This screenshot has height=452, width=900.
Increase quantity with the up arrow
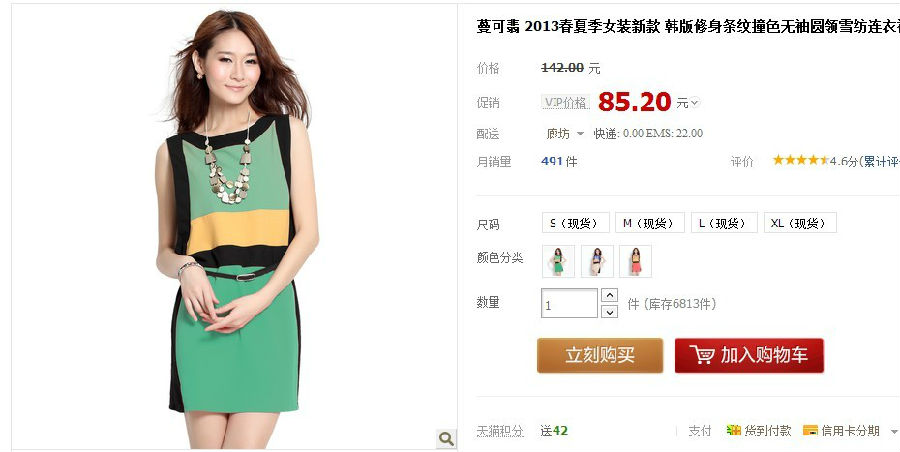click(x=609, y=295)
